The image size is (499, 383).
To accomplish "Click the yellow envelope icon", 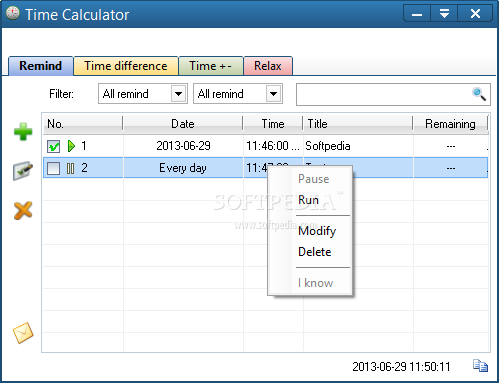I will pyautogui.click(x=23, y=332).
